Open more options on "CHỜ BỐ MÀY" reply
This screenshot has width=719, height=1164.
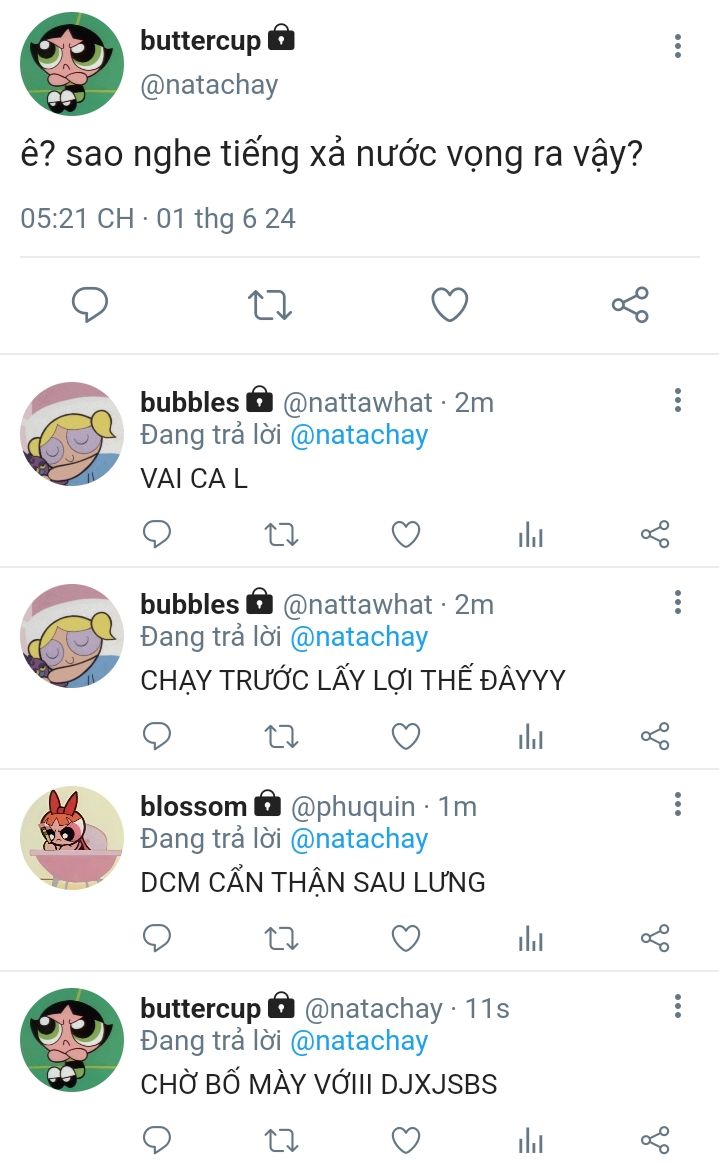point(677,1006)
